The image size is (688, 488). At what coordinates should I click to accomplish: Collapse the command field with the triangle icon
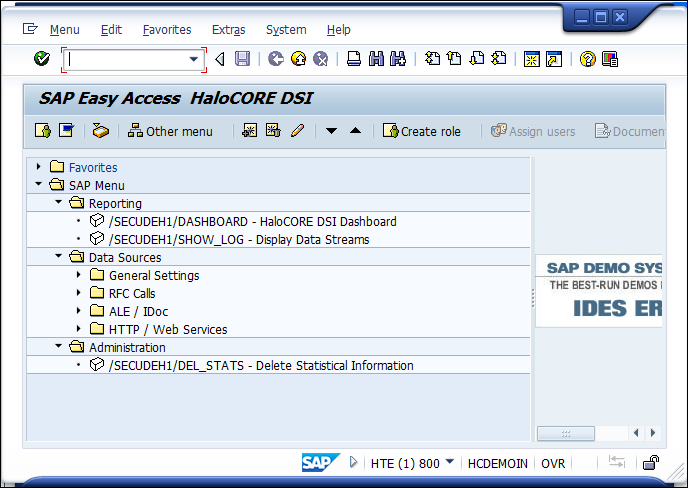coord(220,59)
